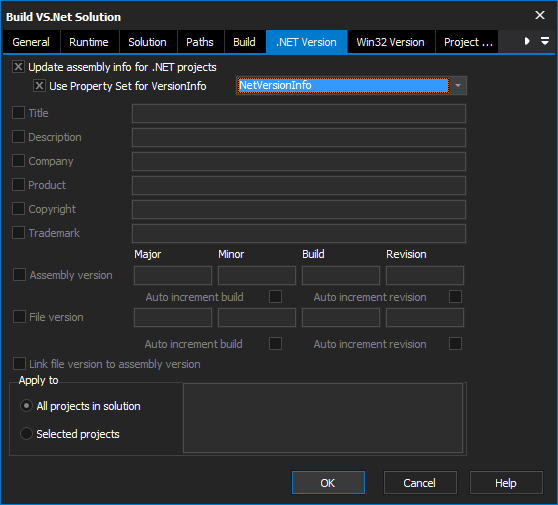Enable the File version checkbox
This screenshot has width=558, height=505.
pos(19,317)
